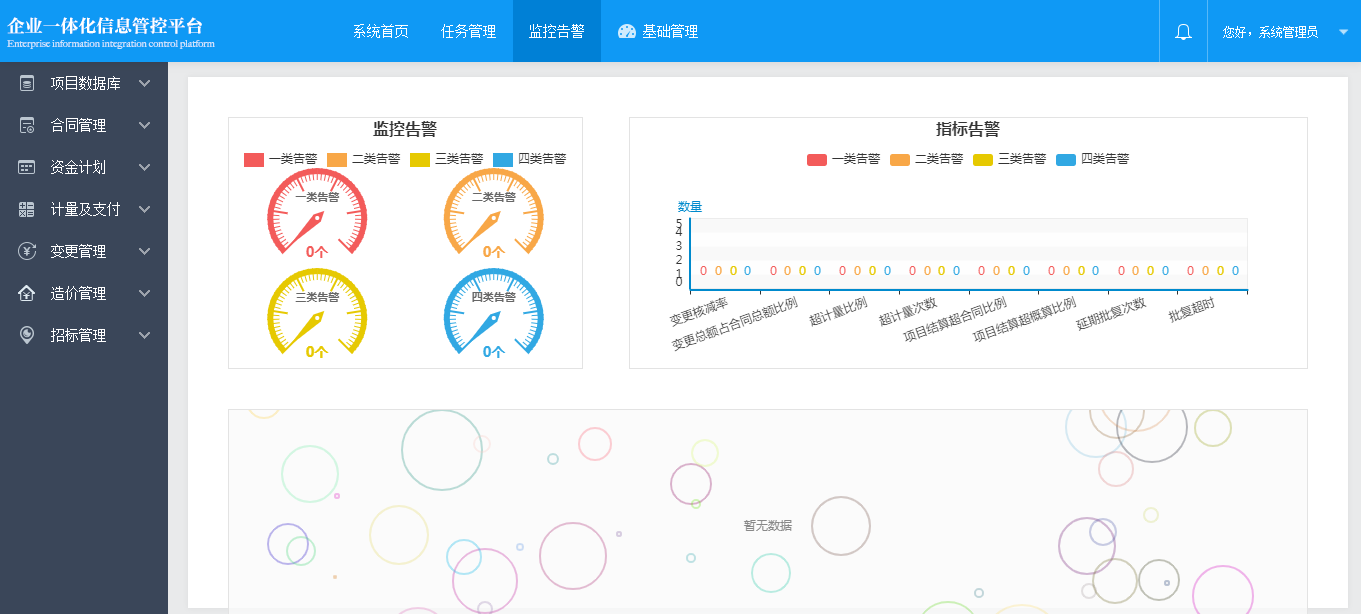1361x614 pixels.
Task: Select the 监控告警 tab
Action: tap(557, 31)
